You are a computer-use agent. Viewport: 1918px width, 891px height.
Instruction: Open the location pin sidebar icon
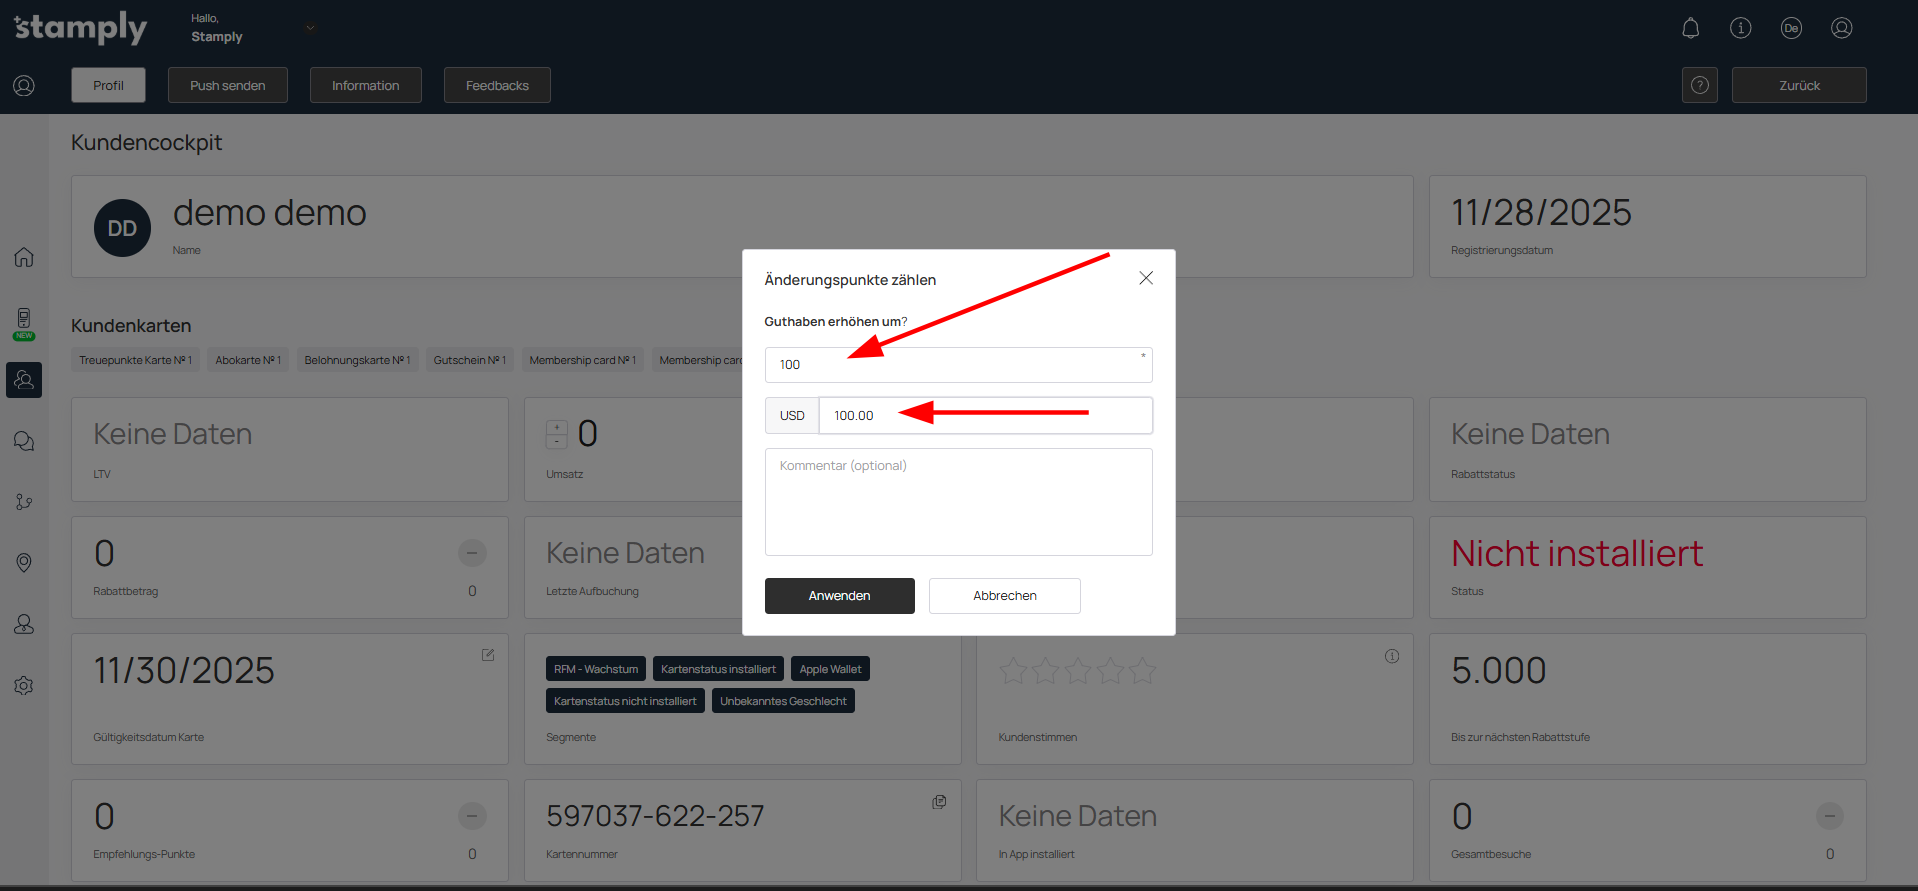(x=24, y=563)
